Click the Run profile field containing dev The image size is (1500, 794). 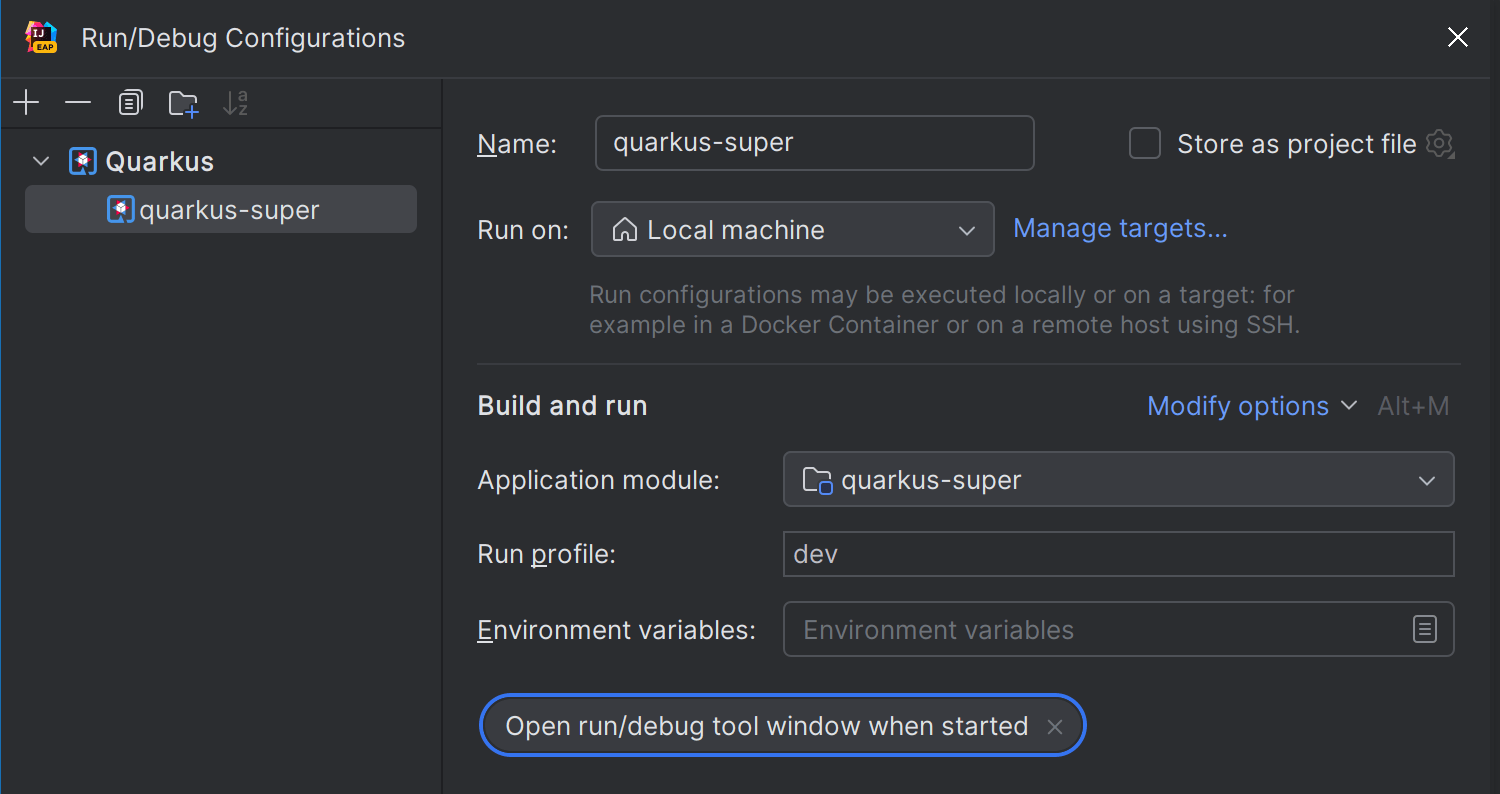(1117, 554)
